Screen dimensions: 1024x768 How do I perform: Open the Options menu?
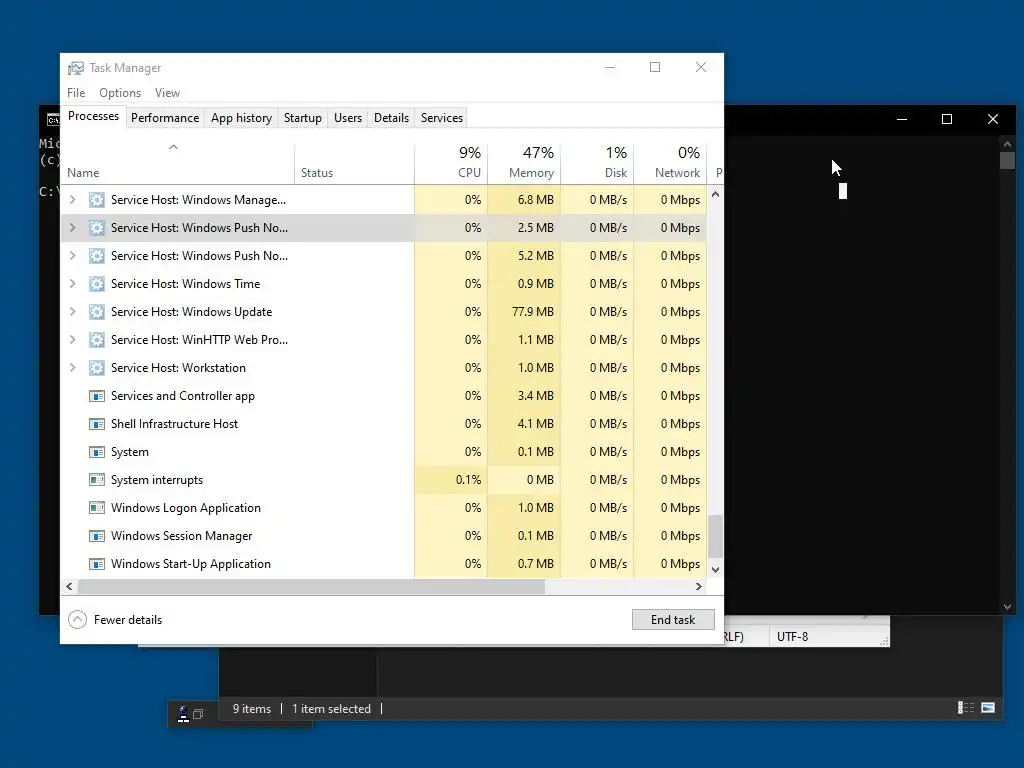[x=120, y=93]
